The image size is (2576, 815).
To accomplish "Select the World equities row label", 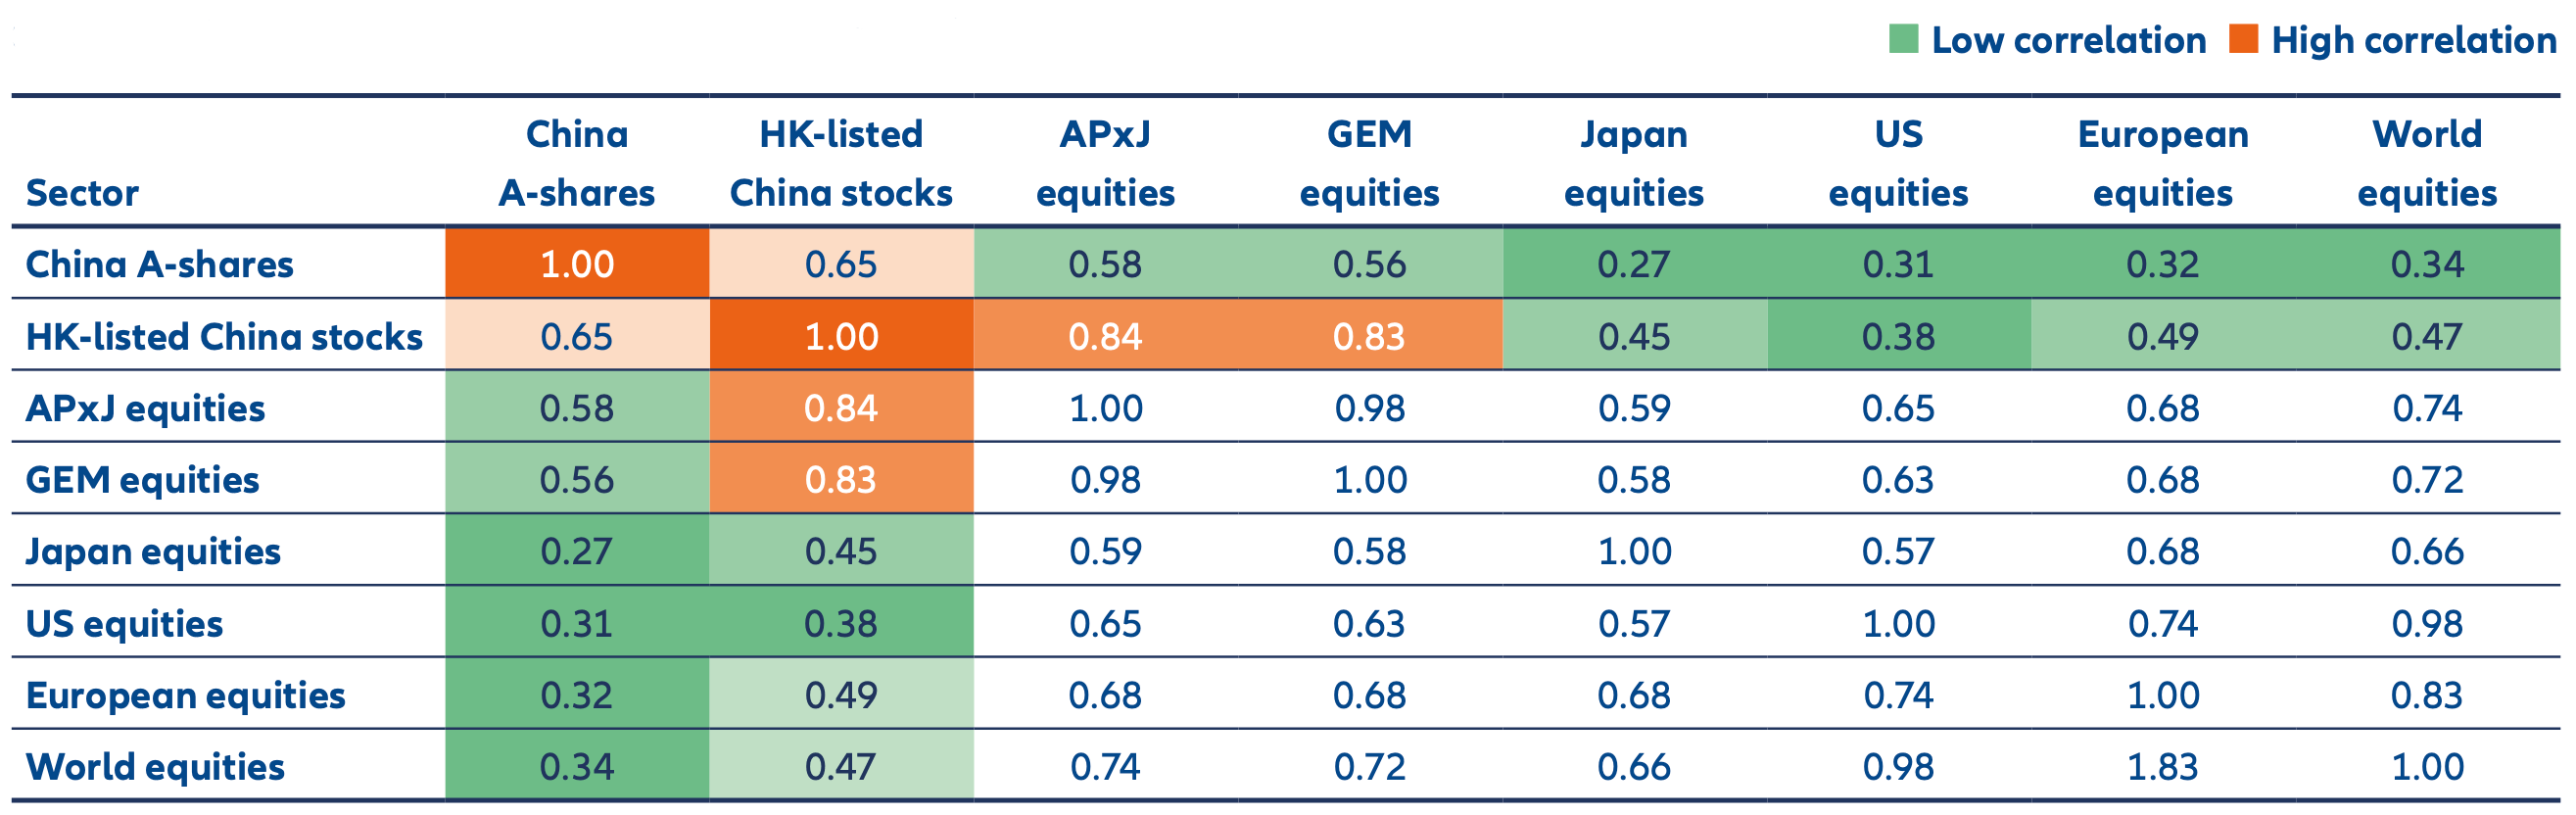I will (155, 767).
